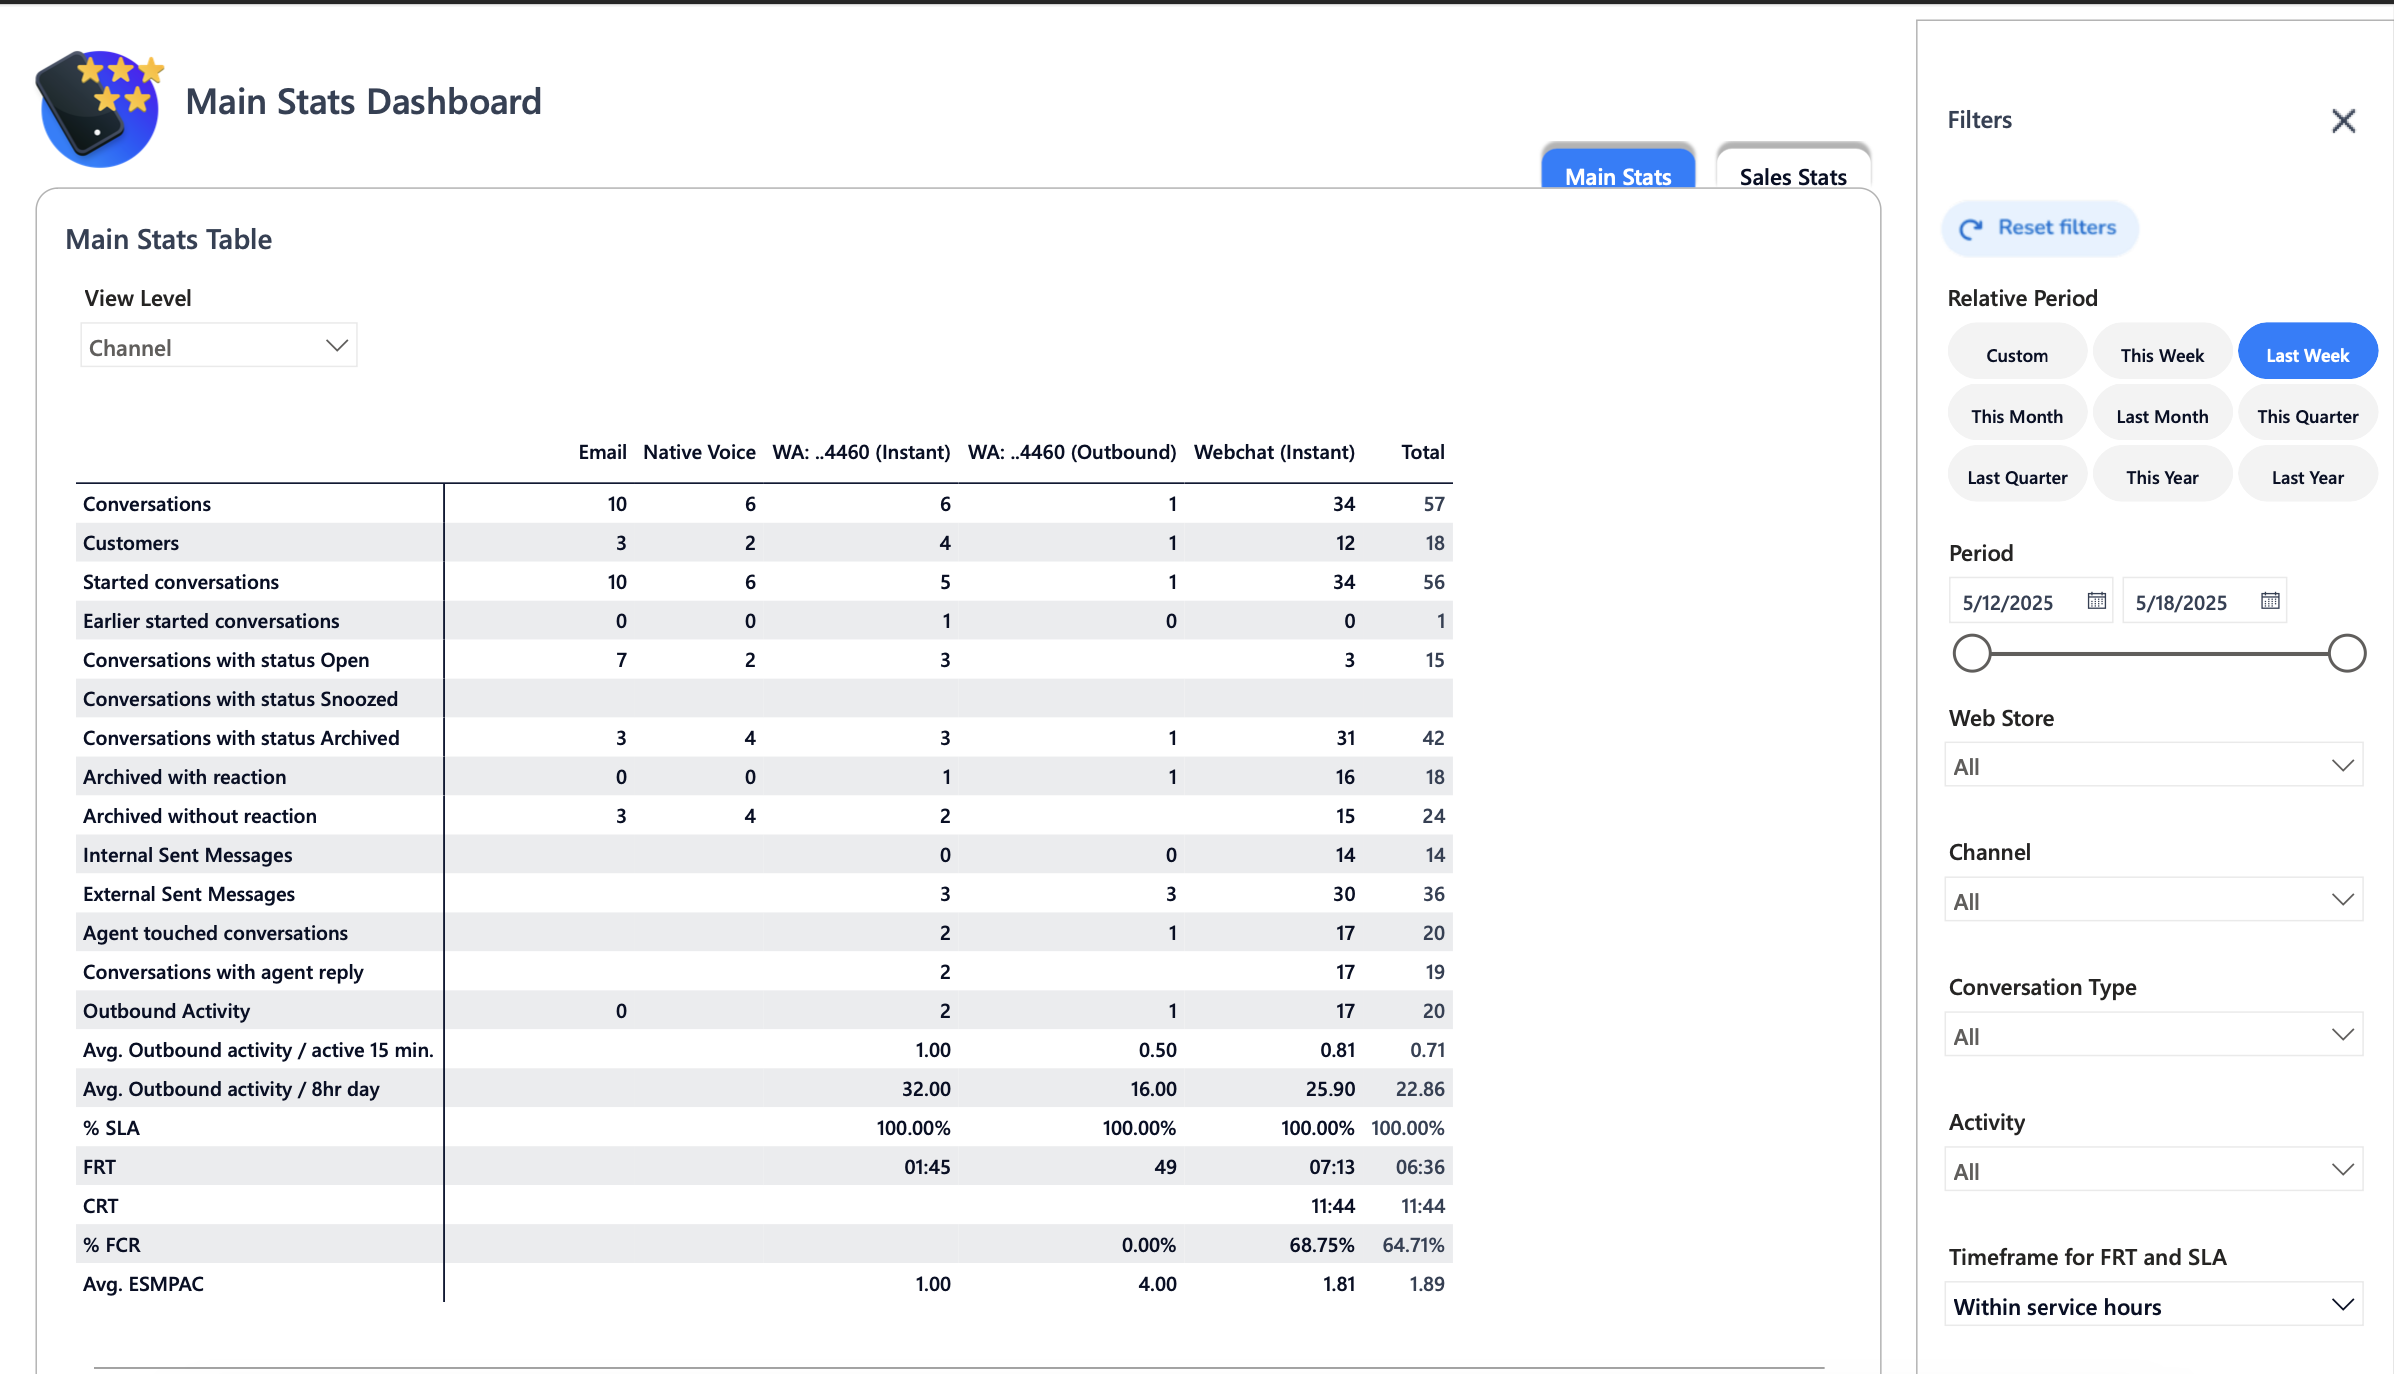
Task: Choose This Quarter relative period
Action: pyautogui.click(x=2306, y=416)
